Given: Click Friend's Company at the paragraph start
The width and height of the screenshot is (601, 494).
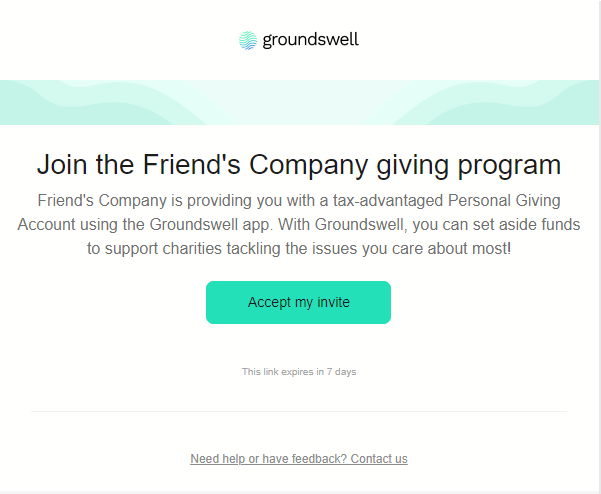Looking at the screenshot, I should point(102,201).
